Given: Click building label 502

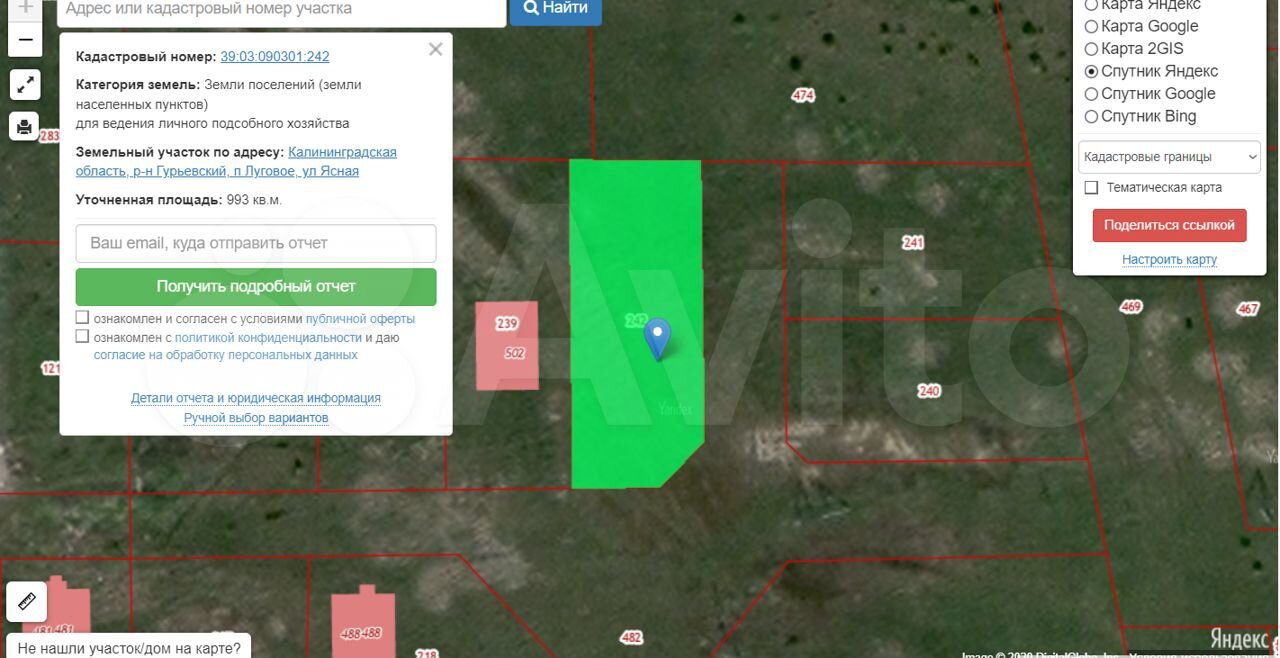Looking at the screenshot, I should pos(514,353).
